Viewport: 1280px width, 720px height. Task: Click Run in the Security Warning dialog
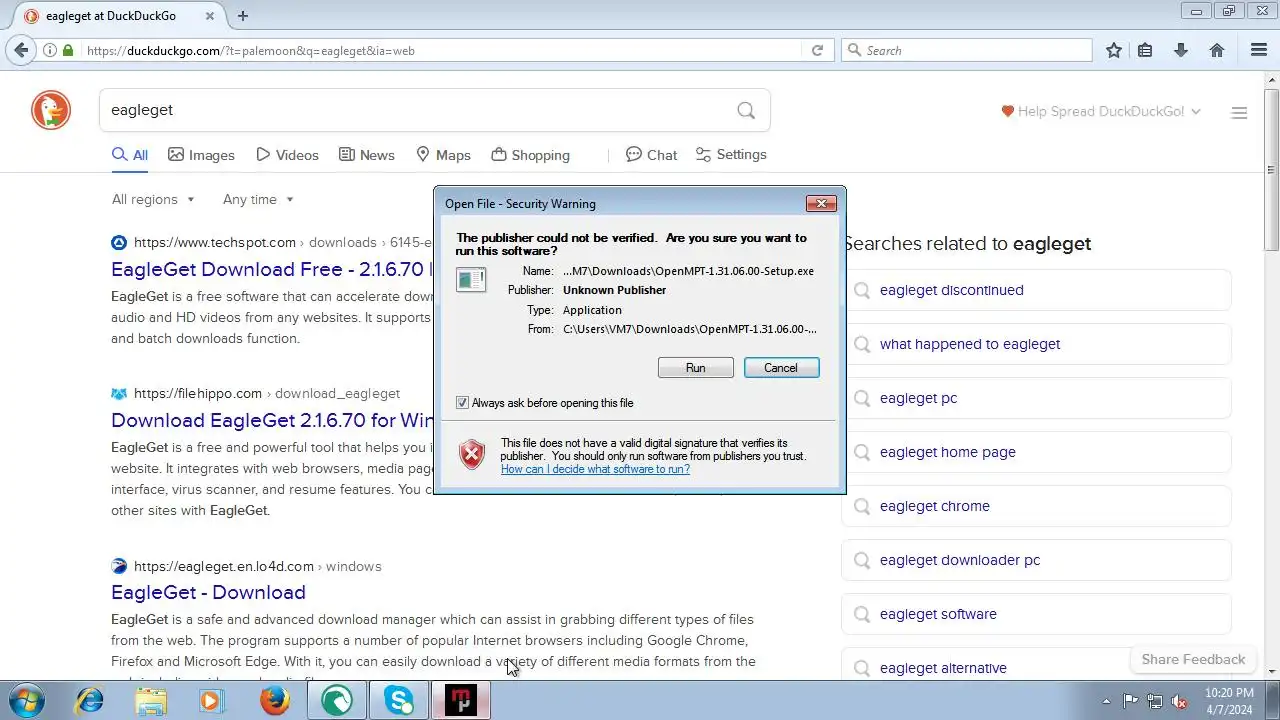pos(695,368)
